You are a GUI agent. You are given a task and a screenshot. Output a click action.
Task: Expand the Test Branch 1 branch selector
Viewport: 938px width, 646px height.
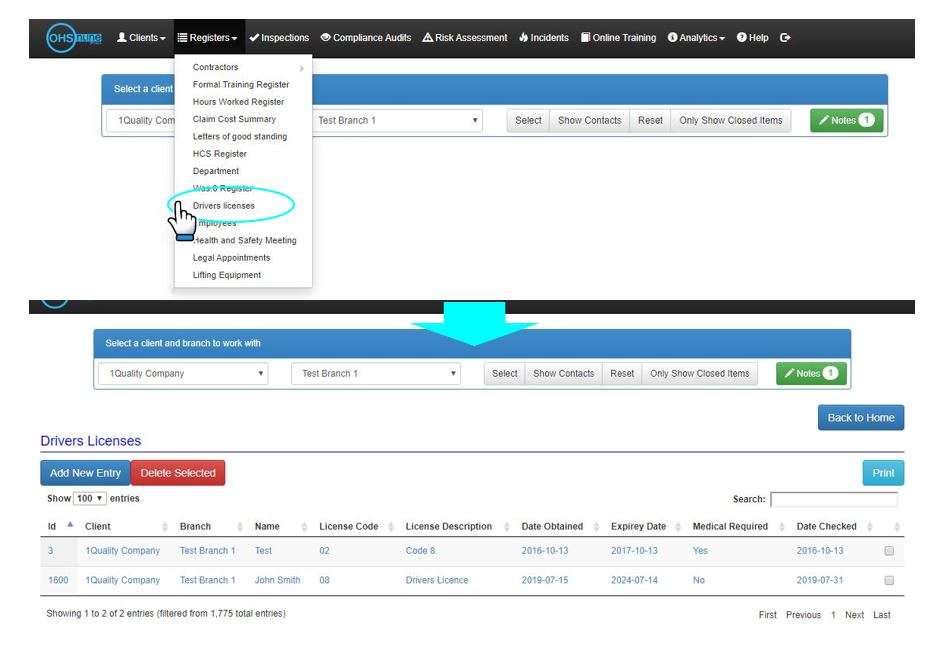tap(375, 372)
